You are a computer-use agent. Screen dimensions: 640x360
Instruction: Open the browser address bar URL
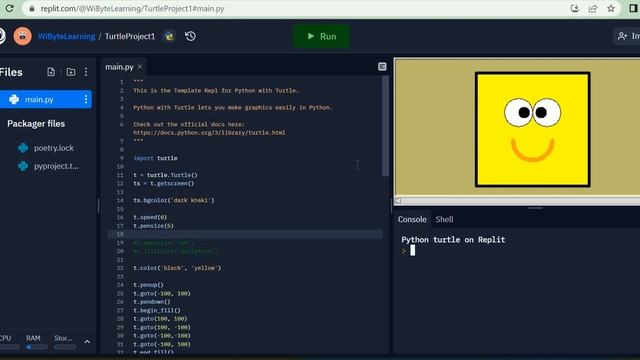point(132,8)
